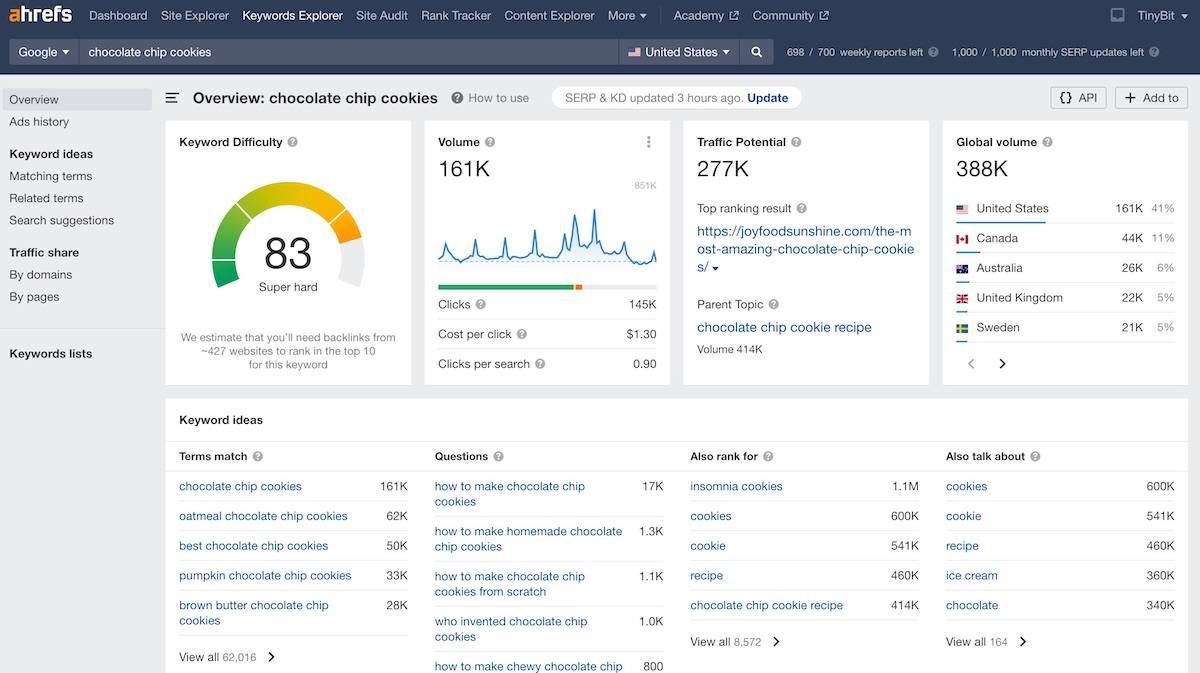Click the Traffic Potential help icon
The width and height of the screenshot is (1200, 673).
797,142
